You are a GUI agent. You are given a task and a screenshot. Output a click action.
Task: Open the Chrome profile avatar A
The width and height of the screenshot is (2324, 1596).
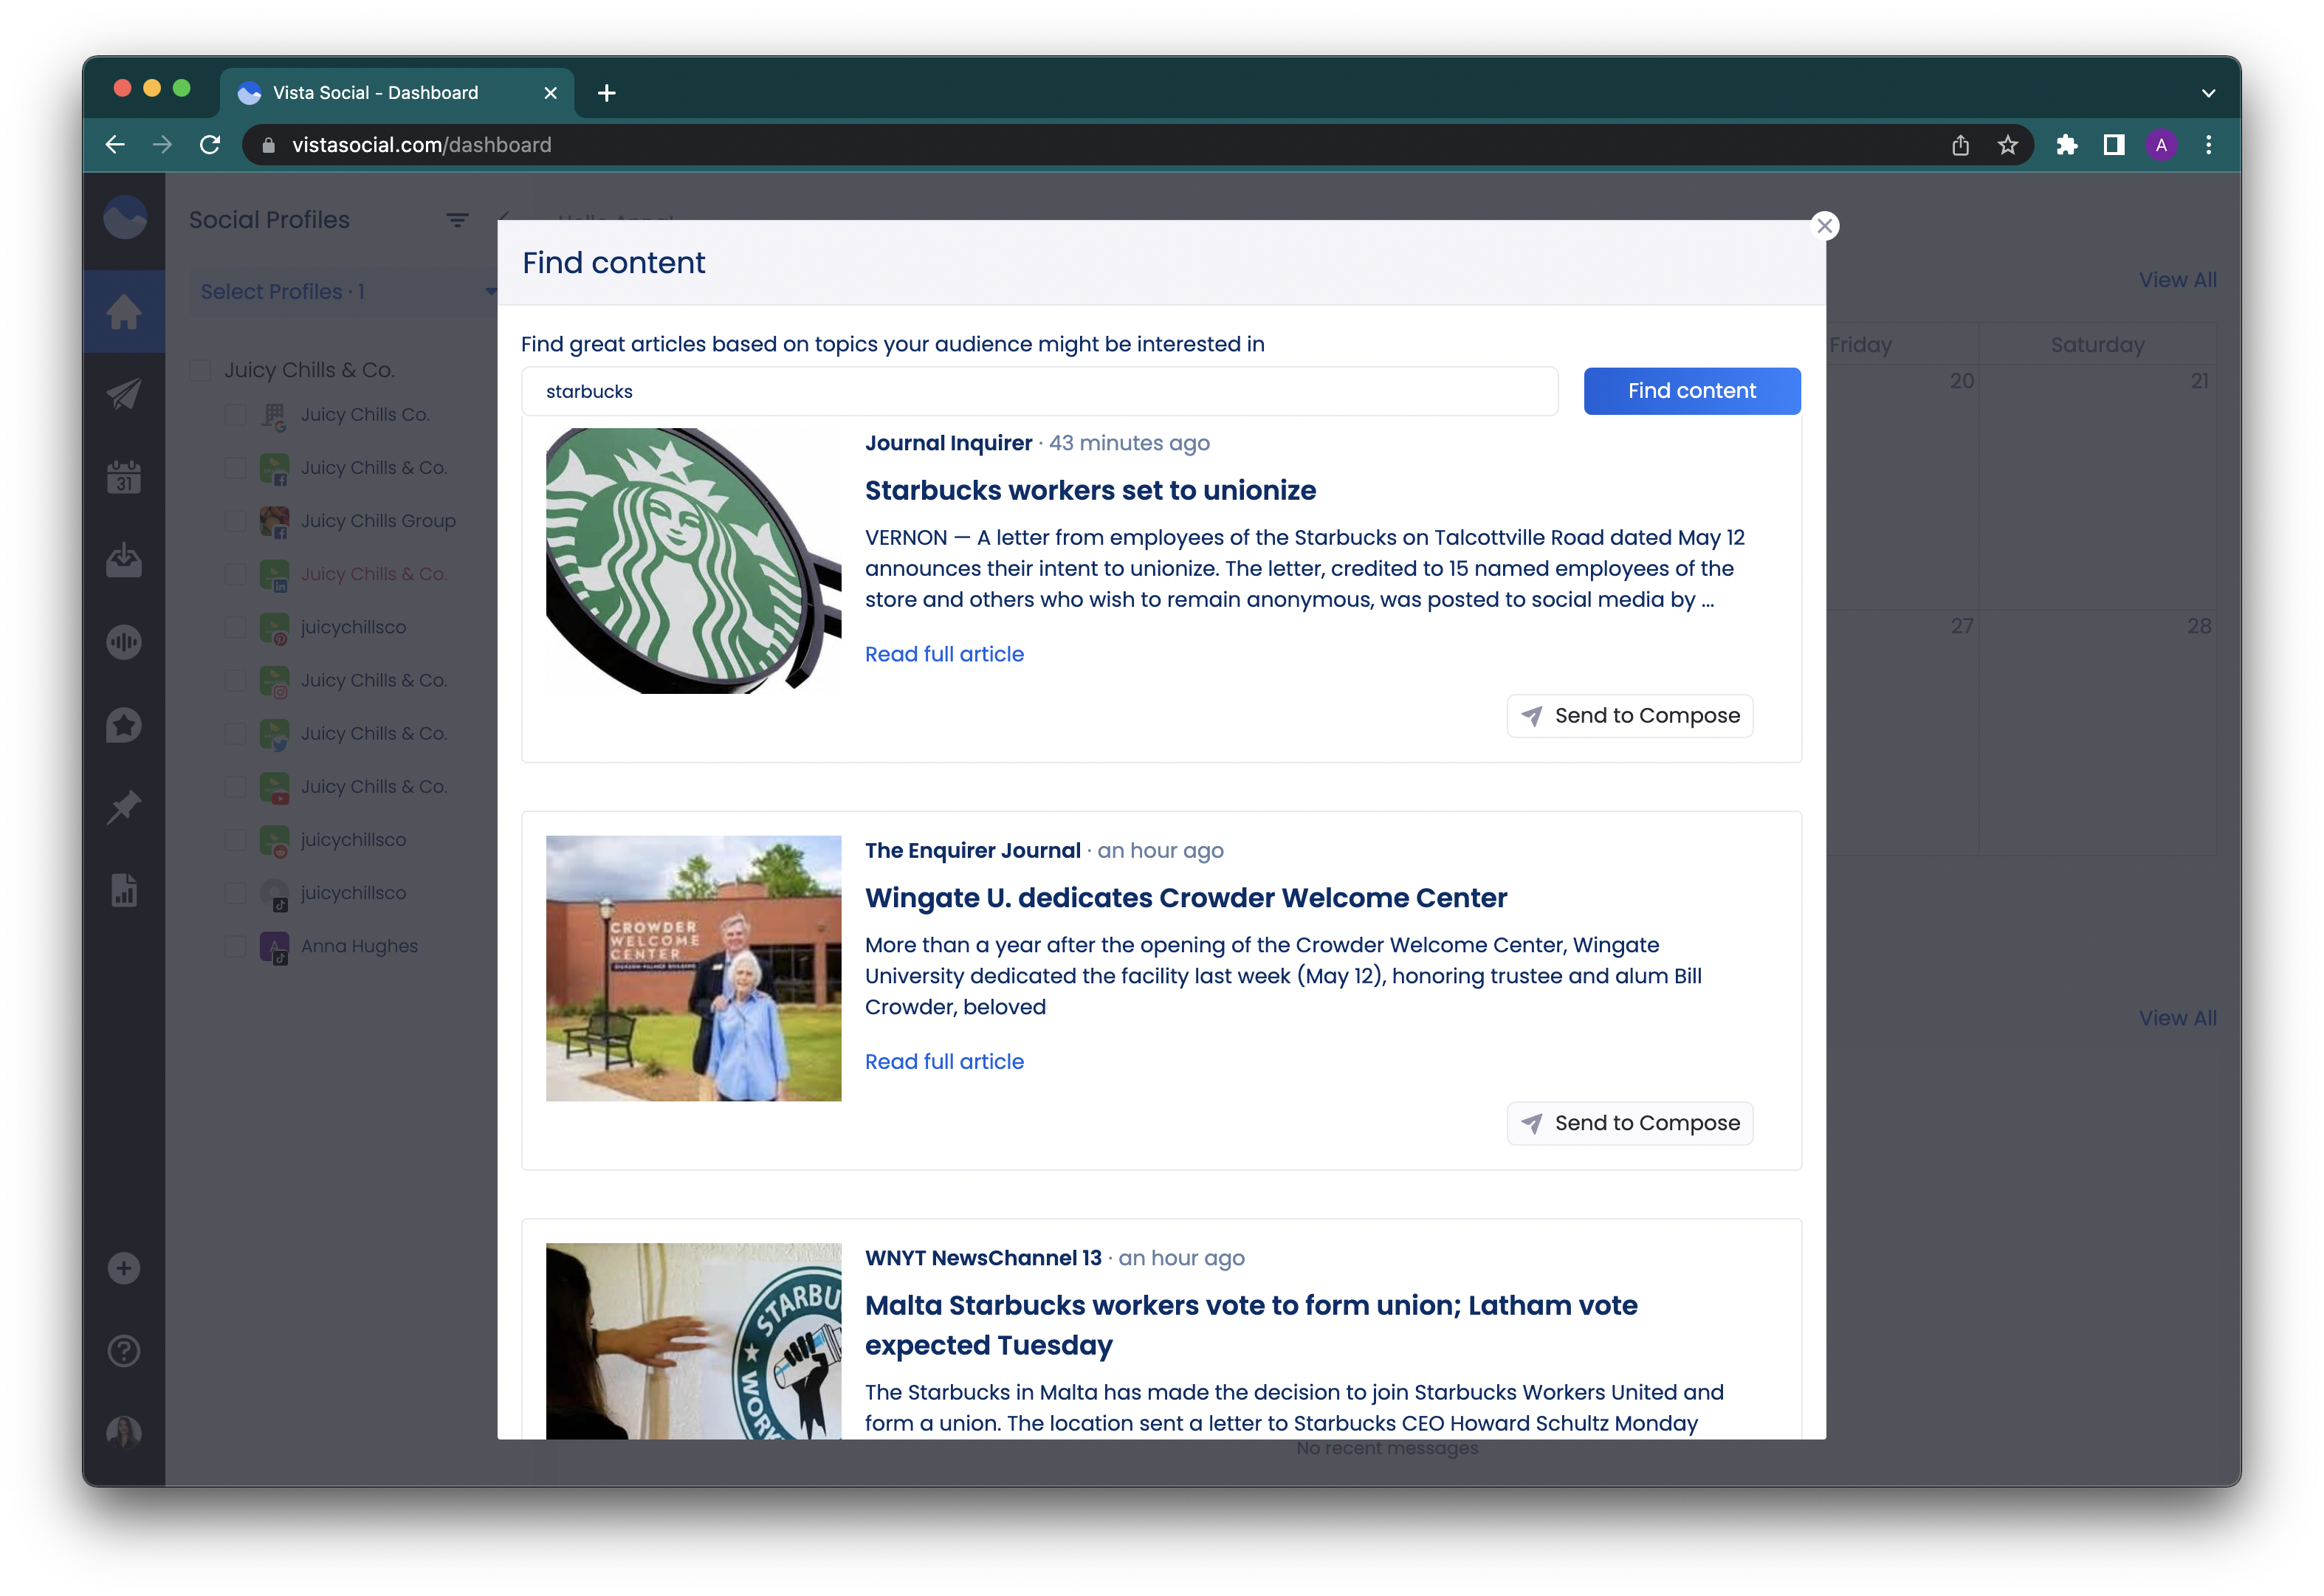(x=2161, y=145)
